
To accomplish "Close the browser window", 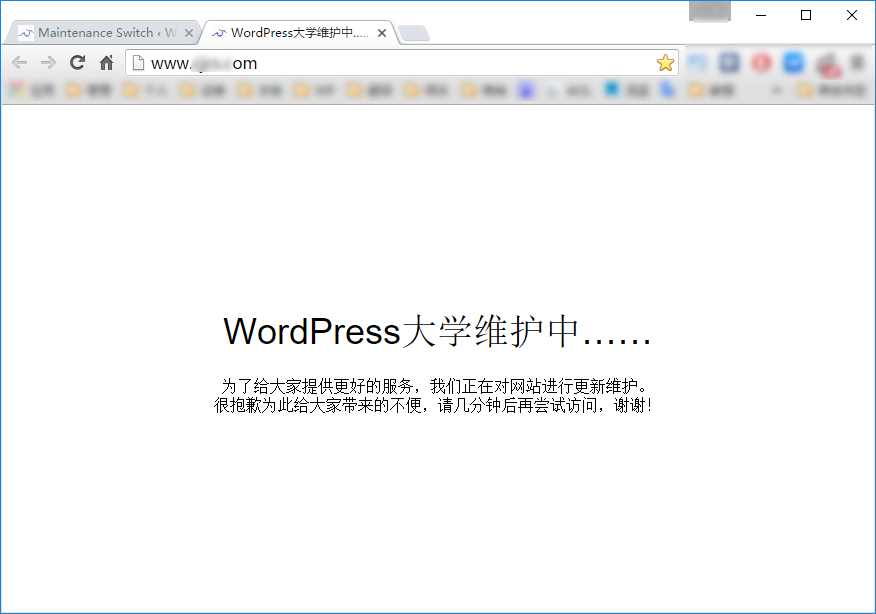I will pos(851,15).
